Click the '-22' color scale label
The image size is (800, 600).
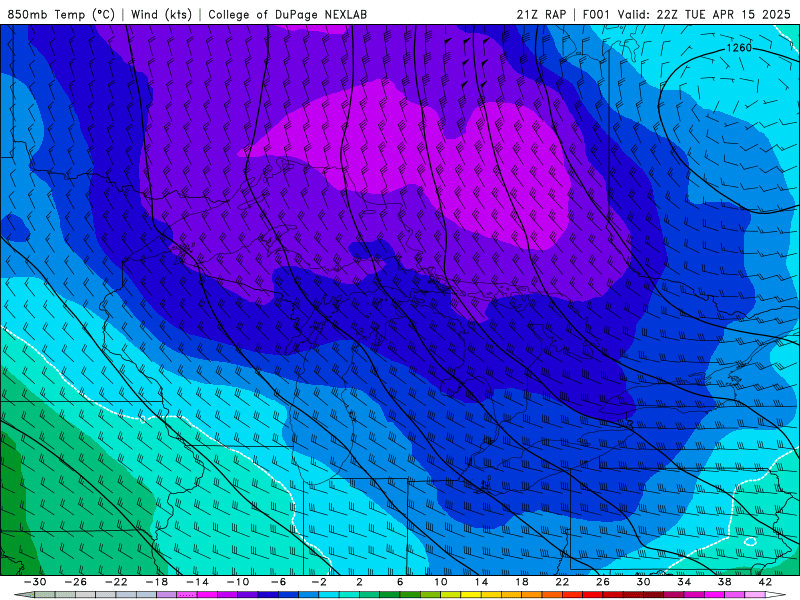click(116, 582)
